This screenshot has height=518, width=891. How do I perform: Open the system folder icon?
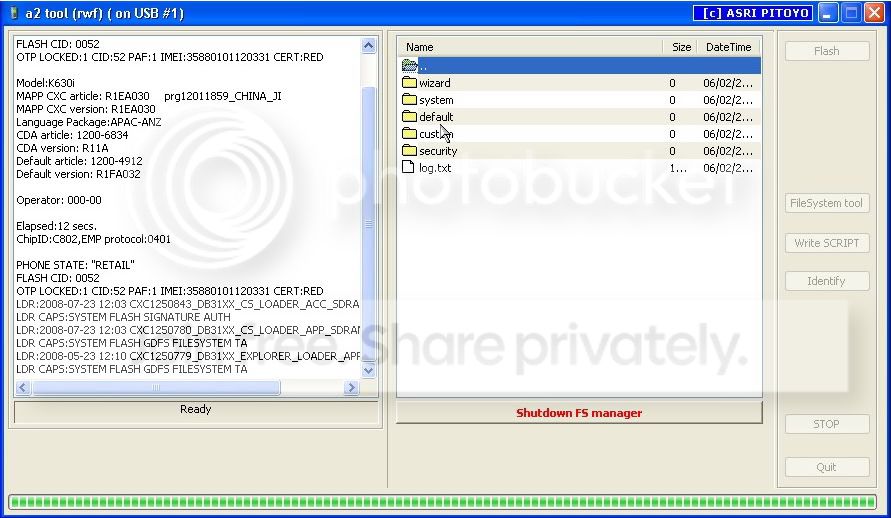pyautogui.click(x=409, y=100)
